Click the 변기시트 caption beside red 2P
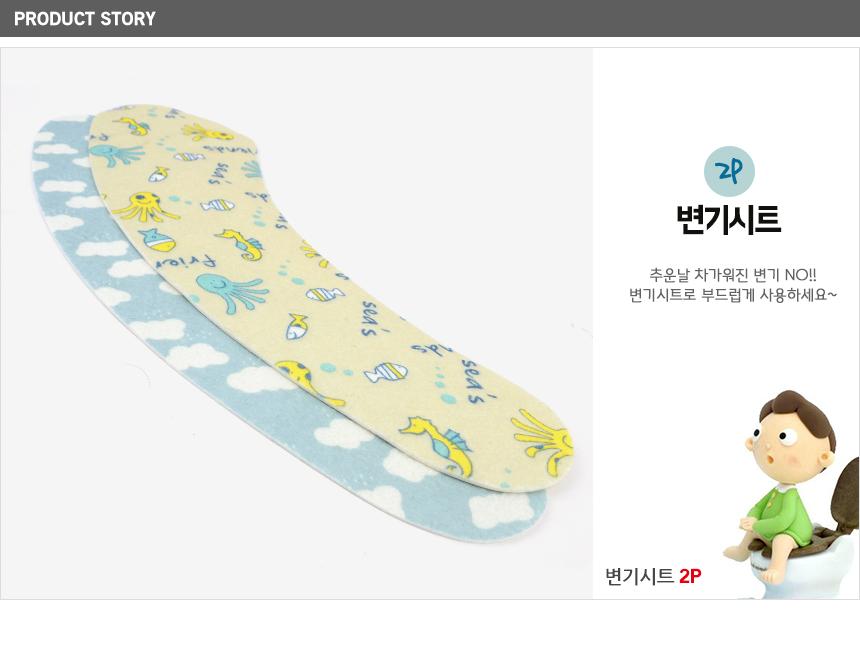The image size is (860, 660). coord(639,576)
